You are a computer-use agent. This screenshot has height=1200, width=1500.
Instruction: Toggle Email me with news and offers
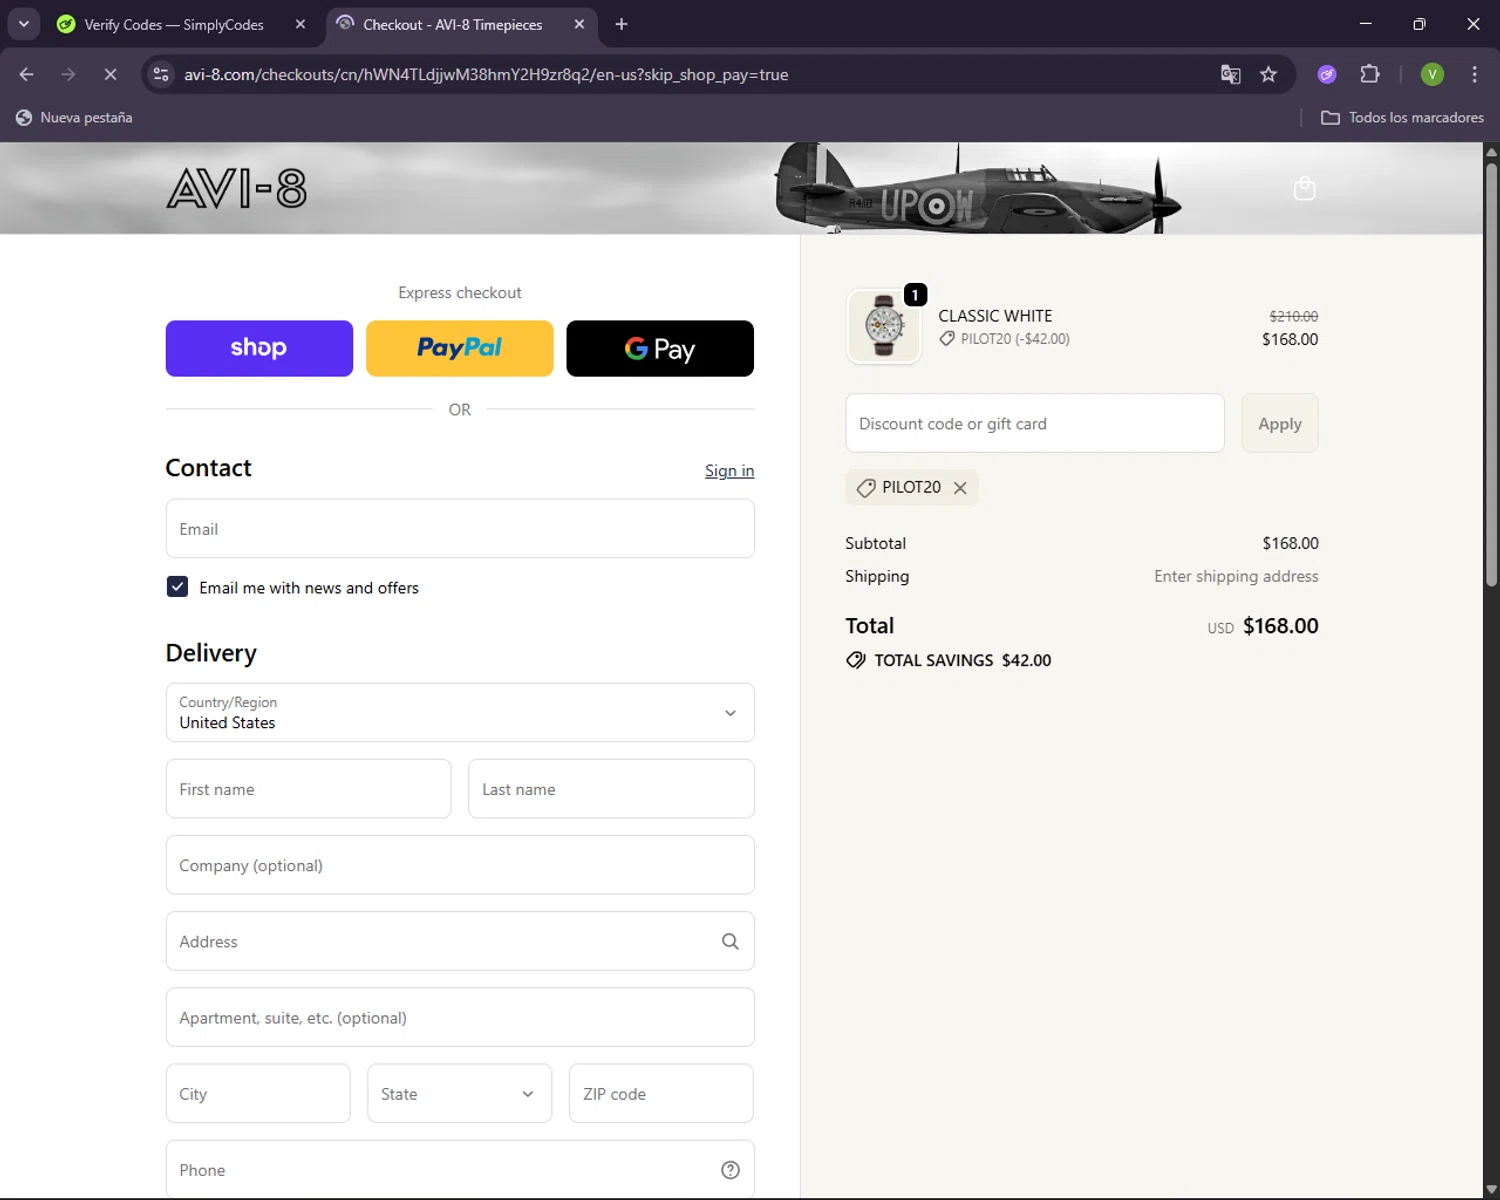click(177, 587)
